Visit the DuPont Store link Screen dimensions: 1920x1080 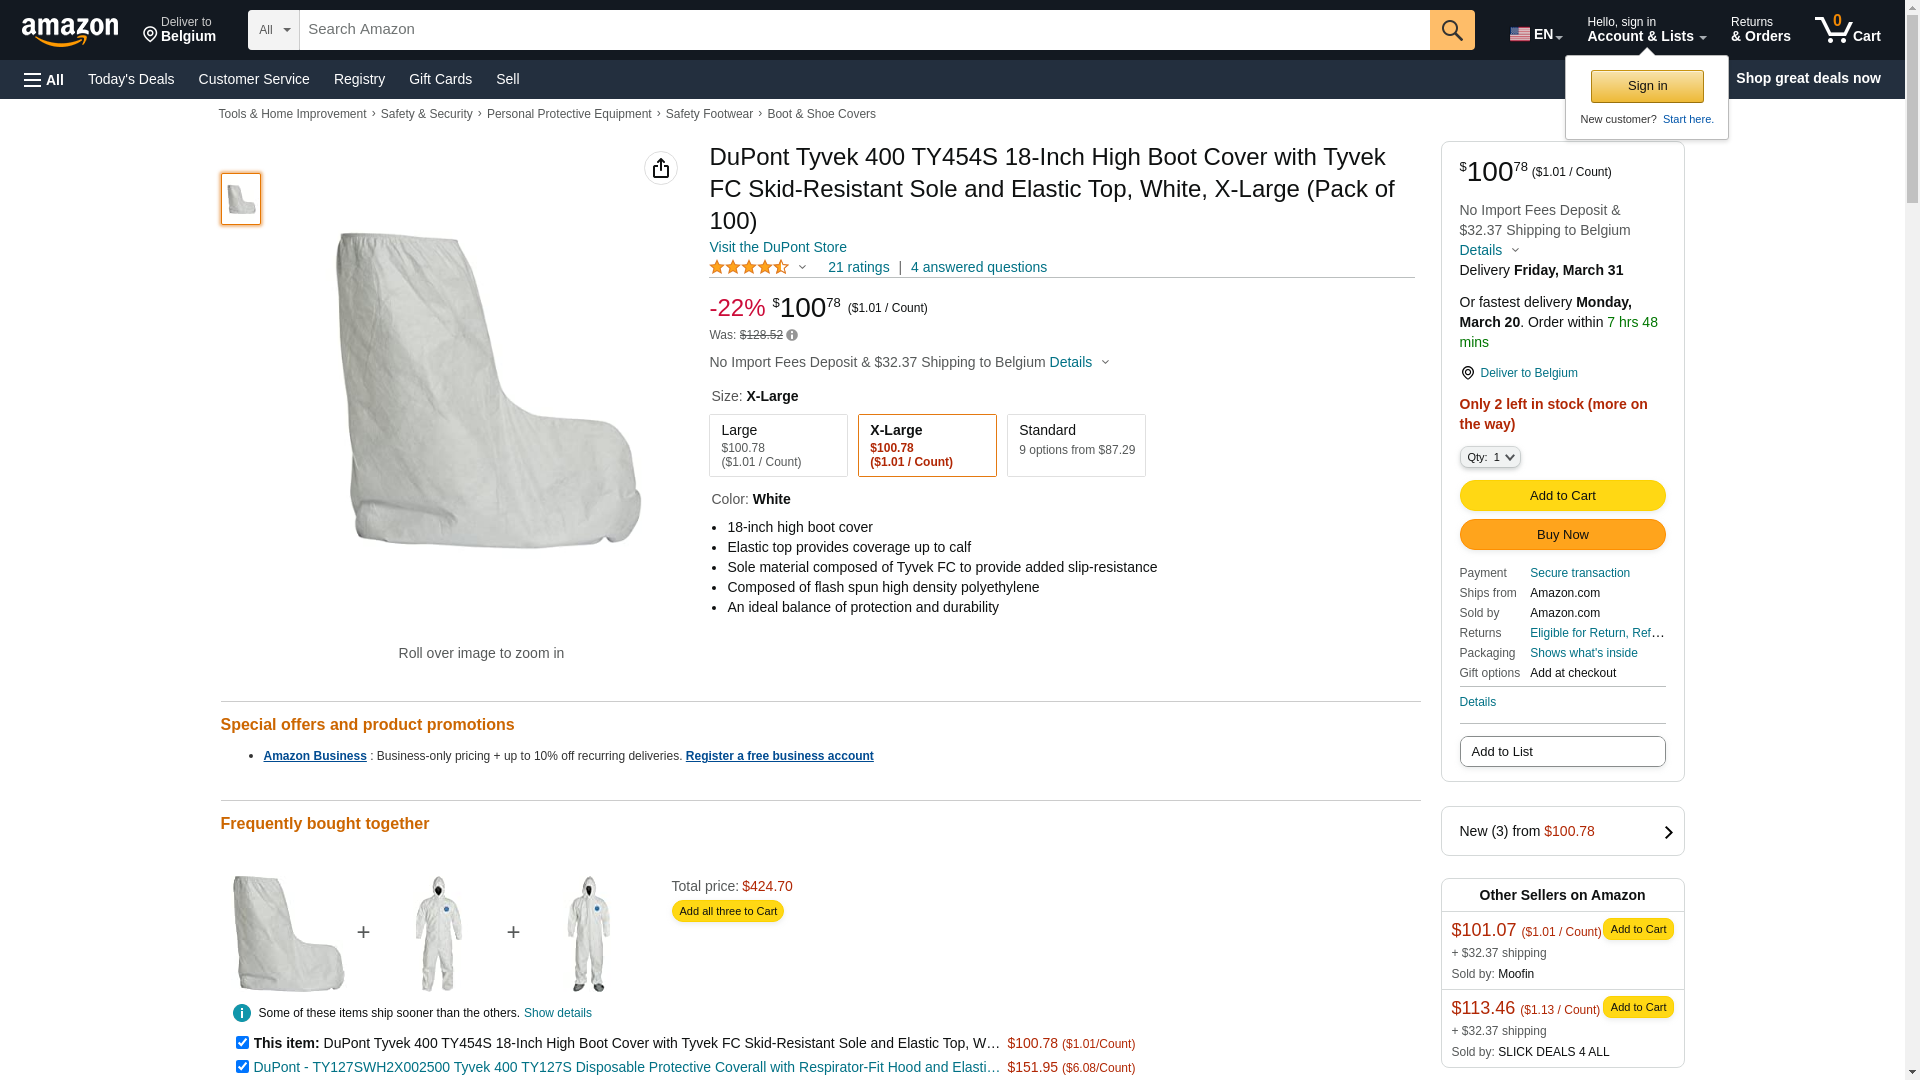click(x=778, y=247)
